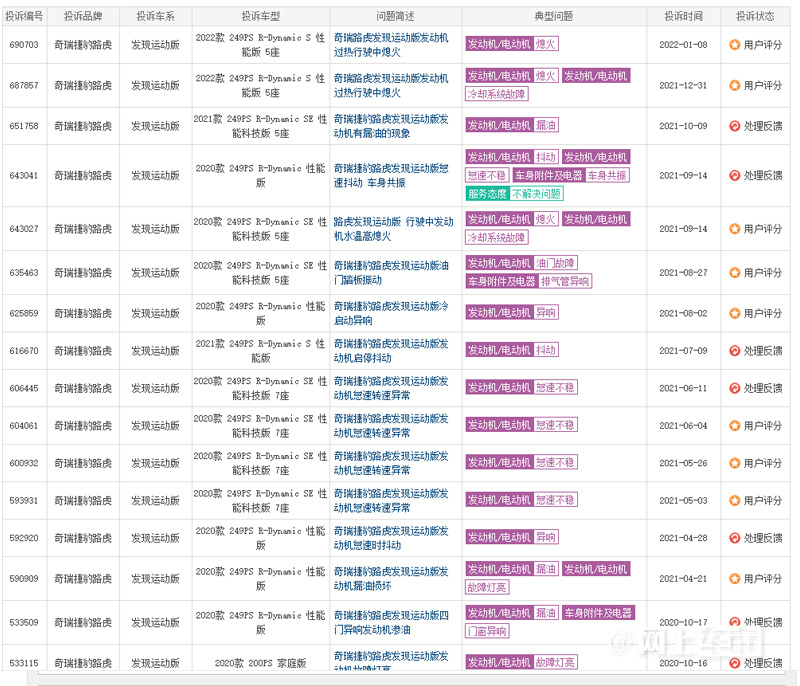Open the 发动机怠速时抖动 complaint link
The image size is (800, 686).
click(x=391, y=538)
